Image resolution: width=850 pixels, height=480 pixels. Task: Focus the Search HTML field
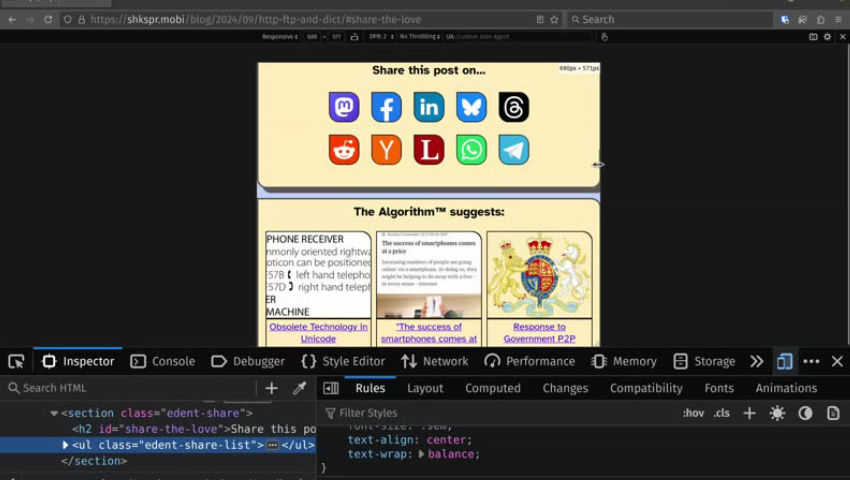click(130, 388)
